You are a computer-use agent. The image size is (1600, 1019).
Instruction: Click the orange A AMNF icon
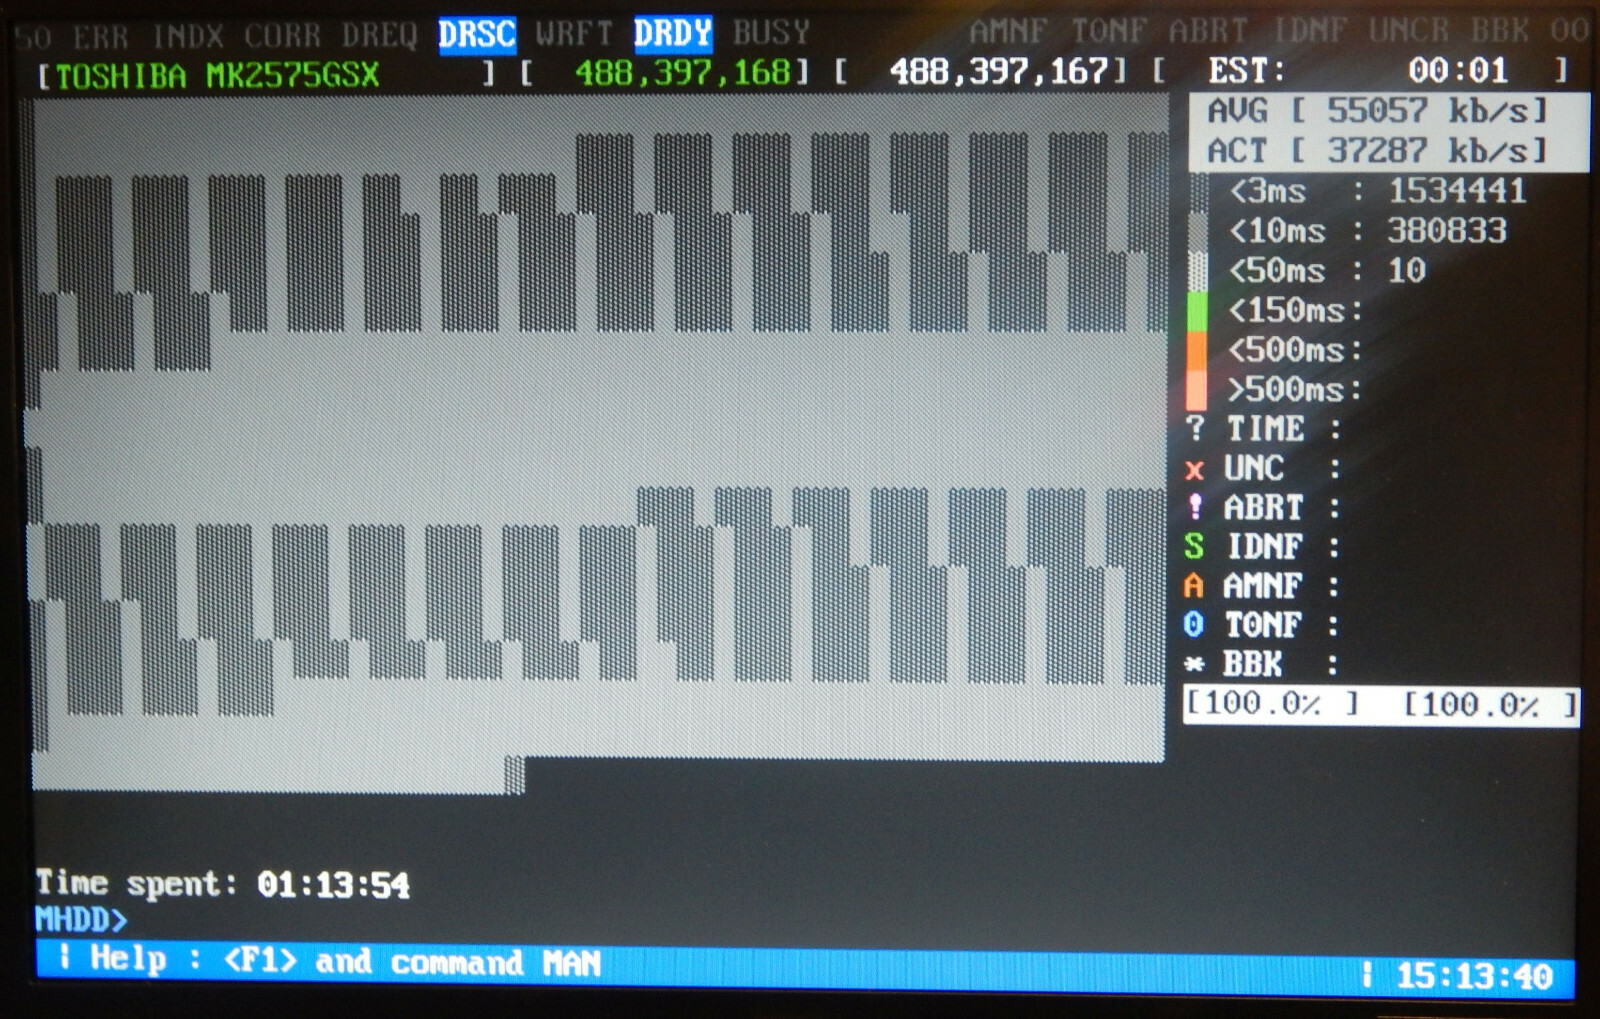(x=1193, y=585)
